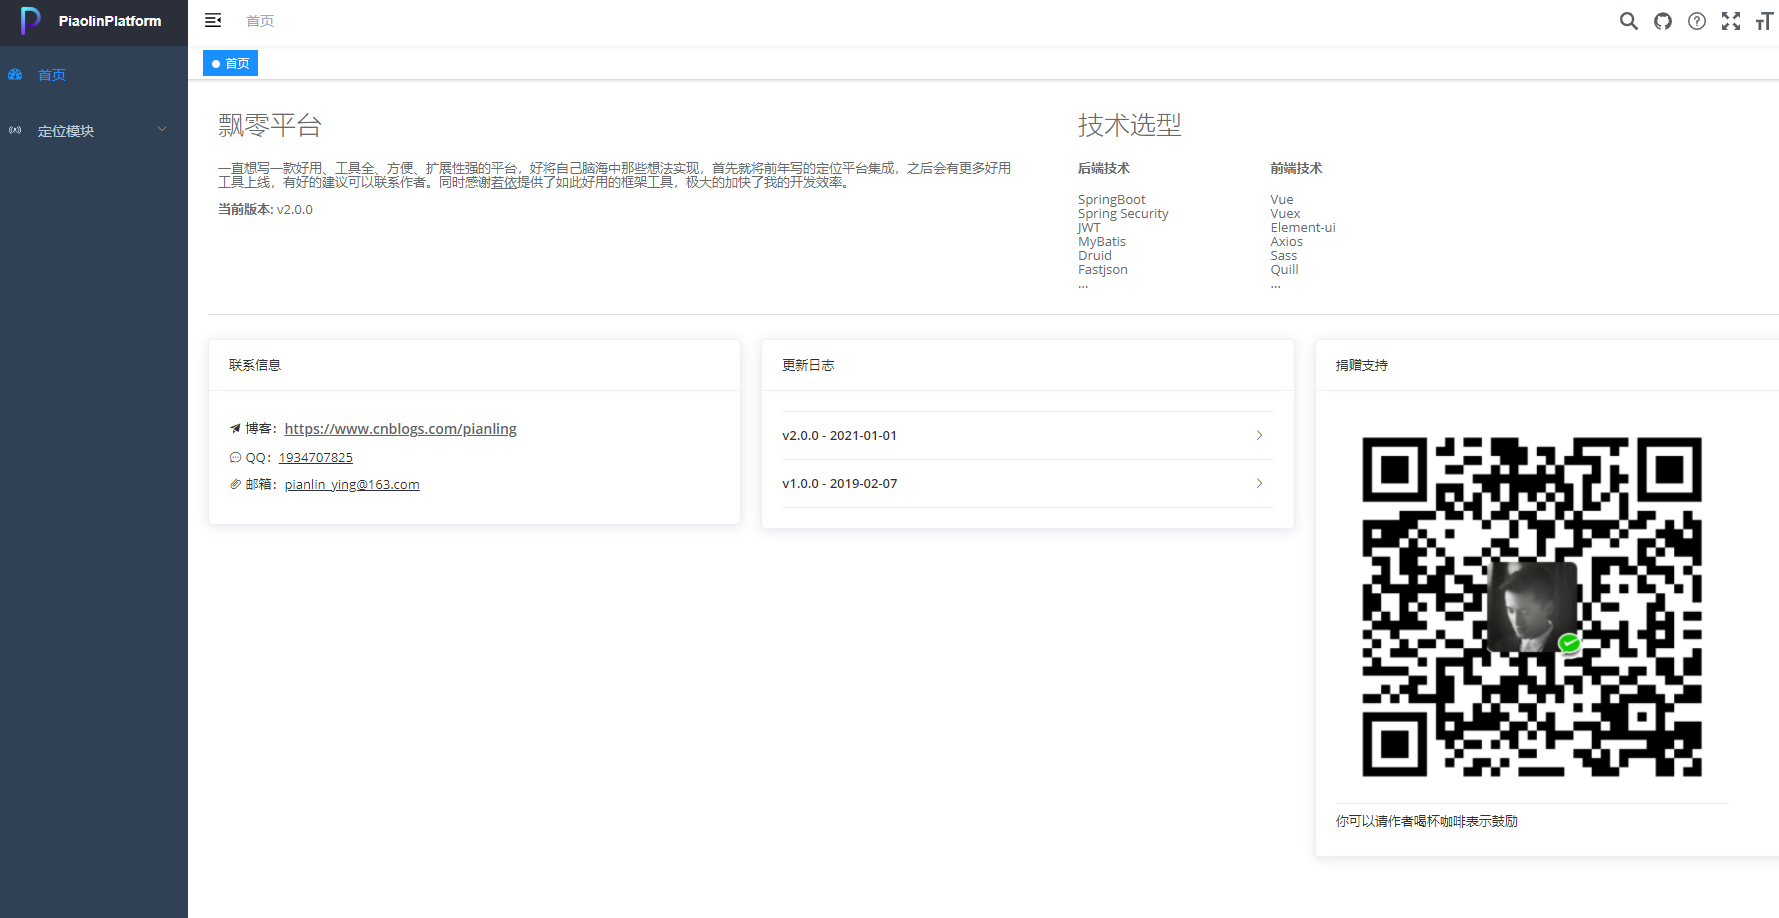
Task: Click the dashboard icon beside 首页 in sidebar
Action: click(x=15, y=74)
